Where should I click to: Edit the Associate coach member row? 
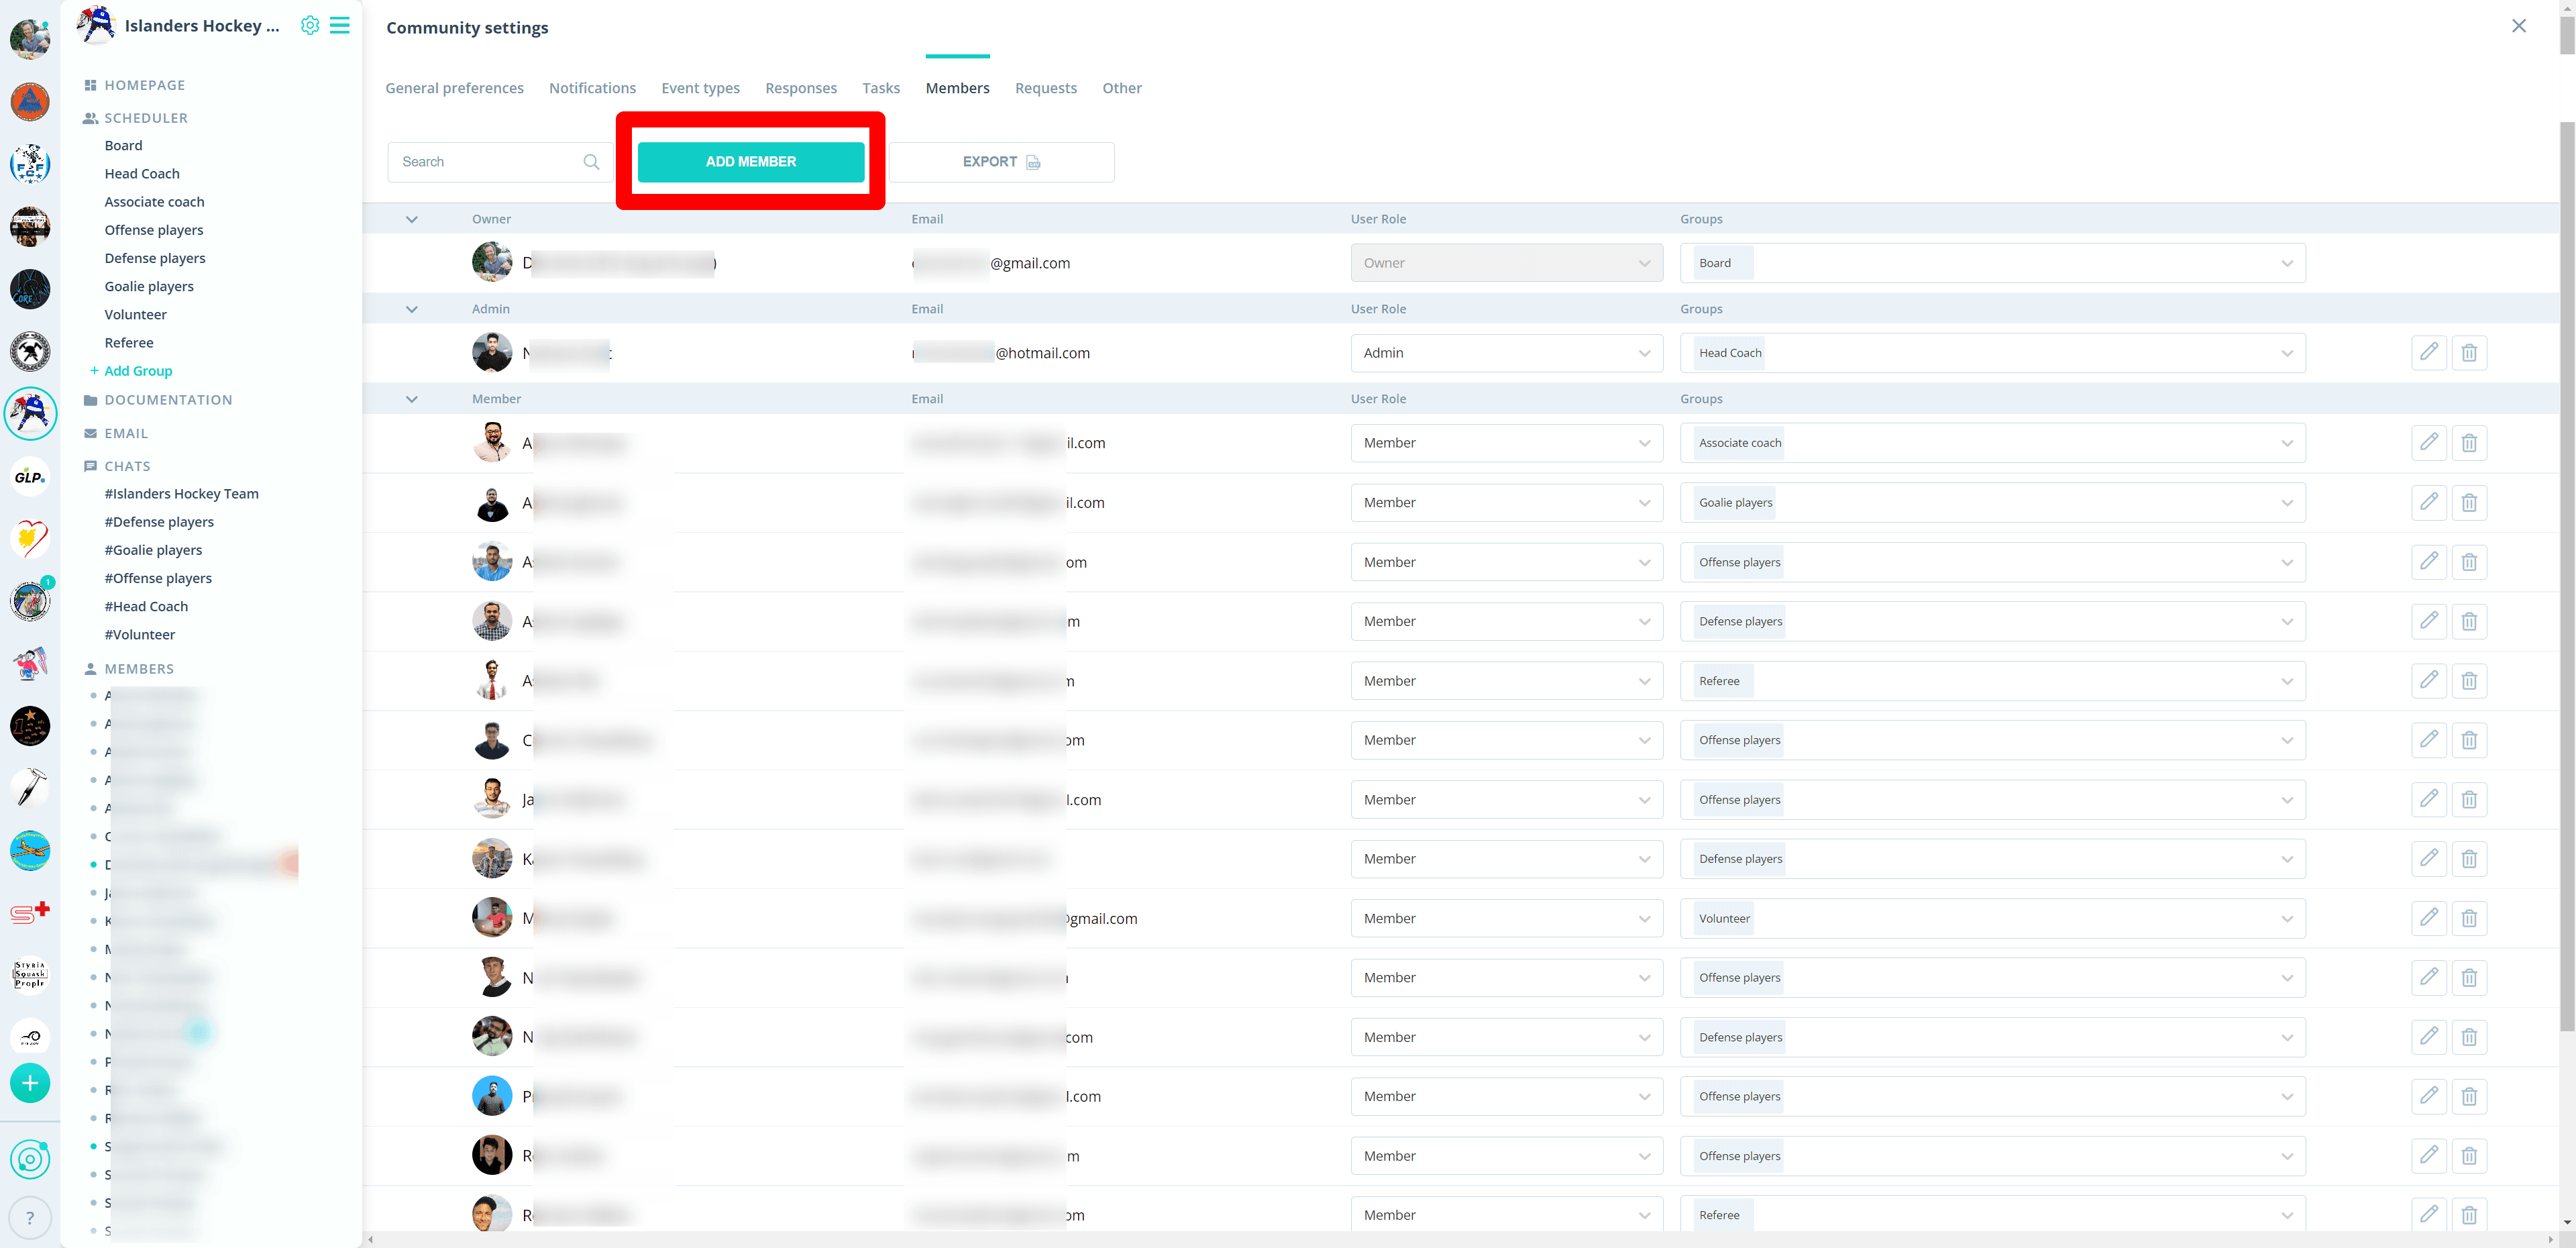point(2429,443)
